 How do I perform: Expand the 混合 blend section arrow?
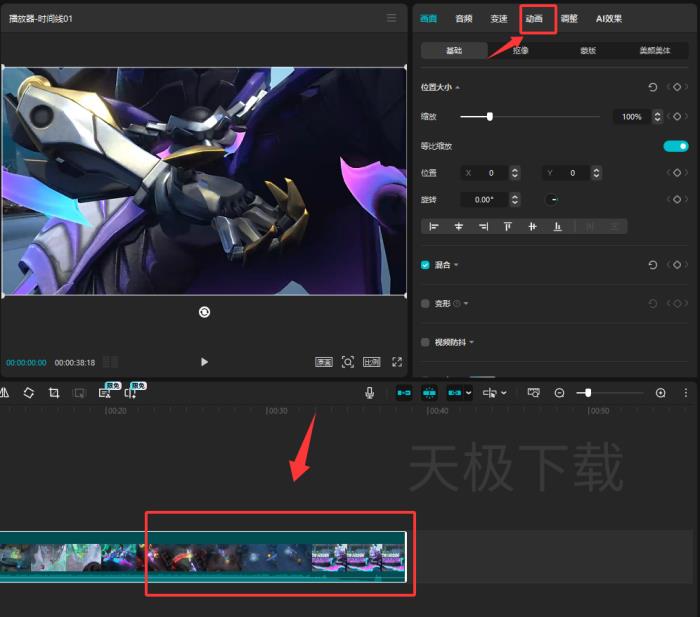tap(457, 265)
